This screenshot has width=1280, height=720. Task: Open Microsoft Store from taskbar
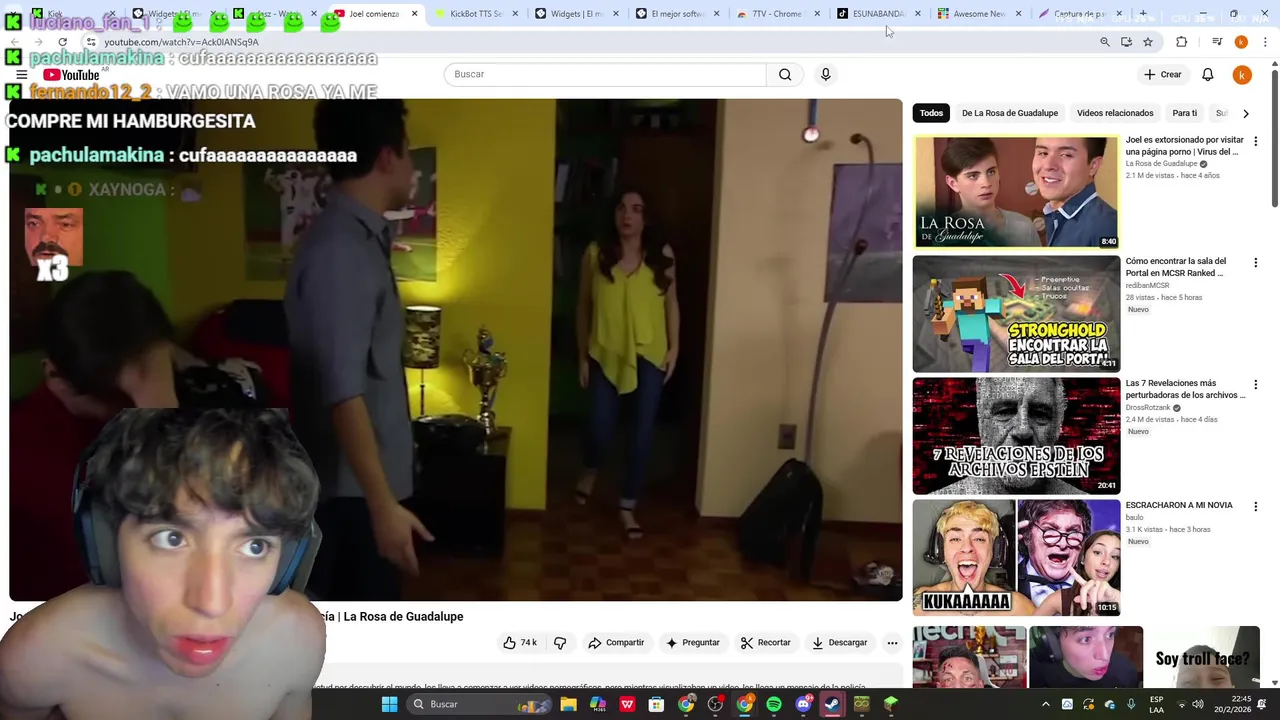pyautogui.click(x=656, y=704)
